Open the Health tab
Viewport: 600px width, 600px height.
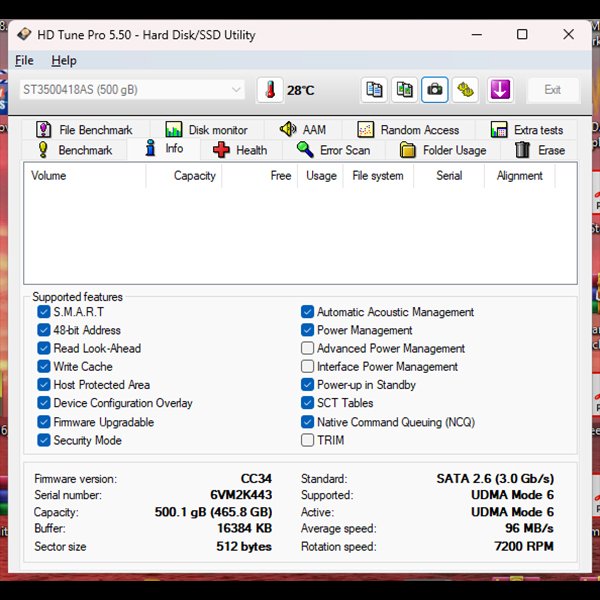pyautogui.click(x=240, y=150)
